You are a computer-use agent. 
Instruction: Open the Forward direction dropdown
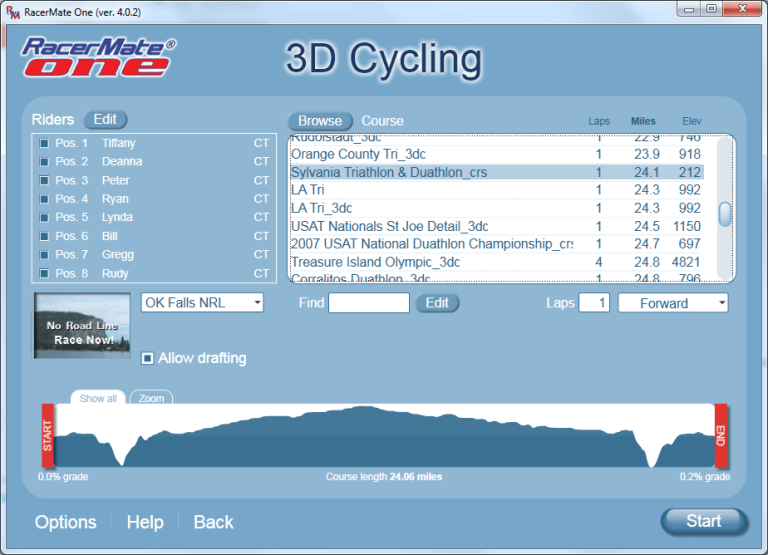click(x=672, y=303)
